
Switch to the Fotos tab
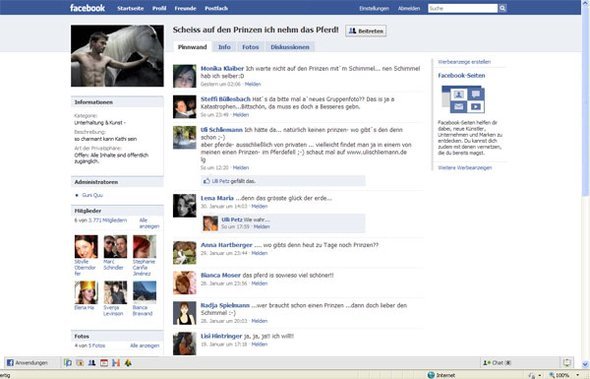coord(250,47)
